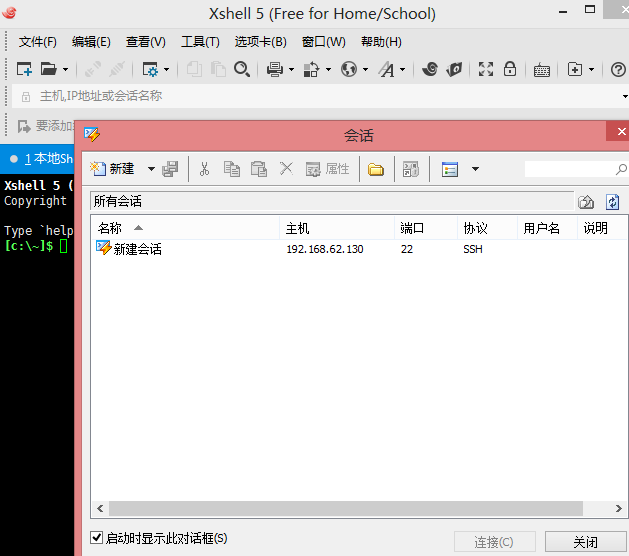Click the add panel plus icon
The width and height of the screenshot is (629, 556).
pos(575,69)
